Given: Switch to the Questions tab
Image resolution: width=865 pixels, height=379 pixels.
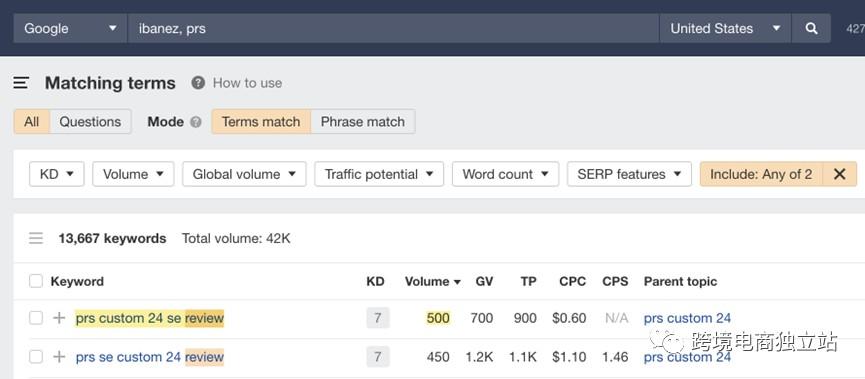Looking at the screenshot, I should pos(90,122).
